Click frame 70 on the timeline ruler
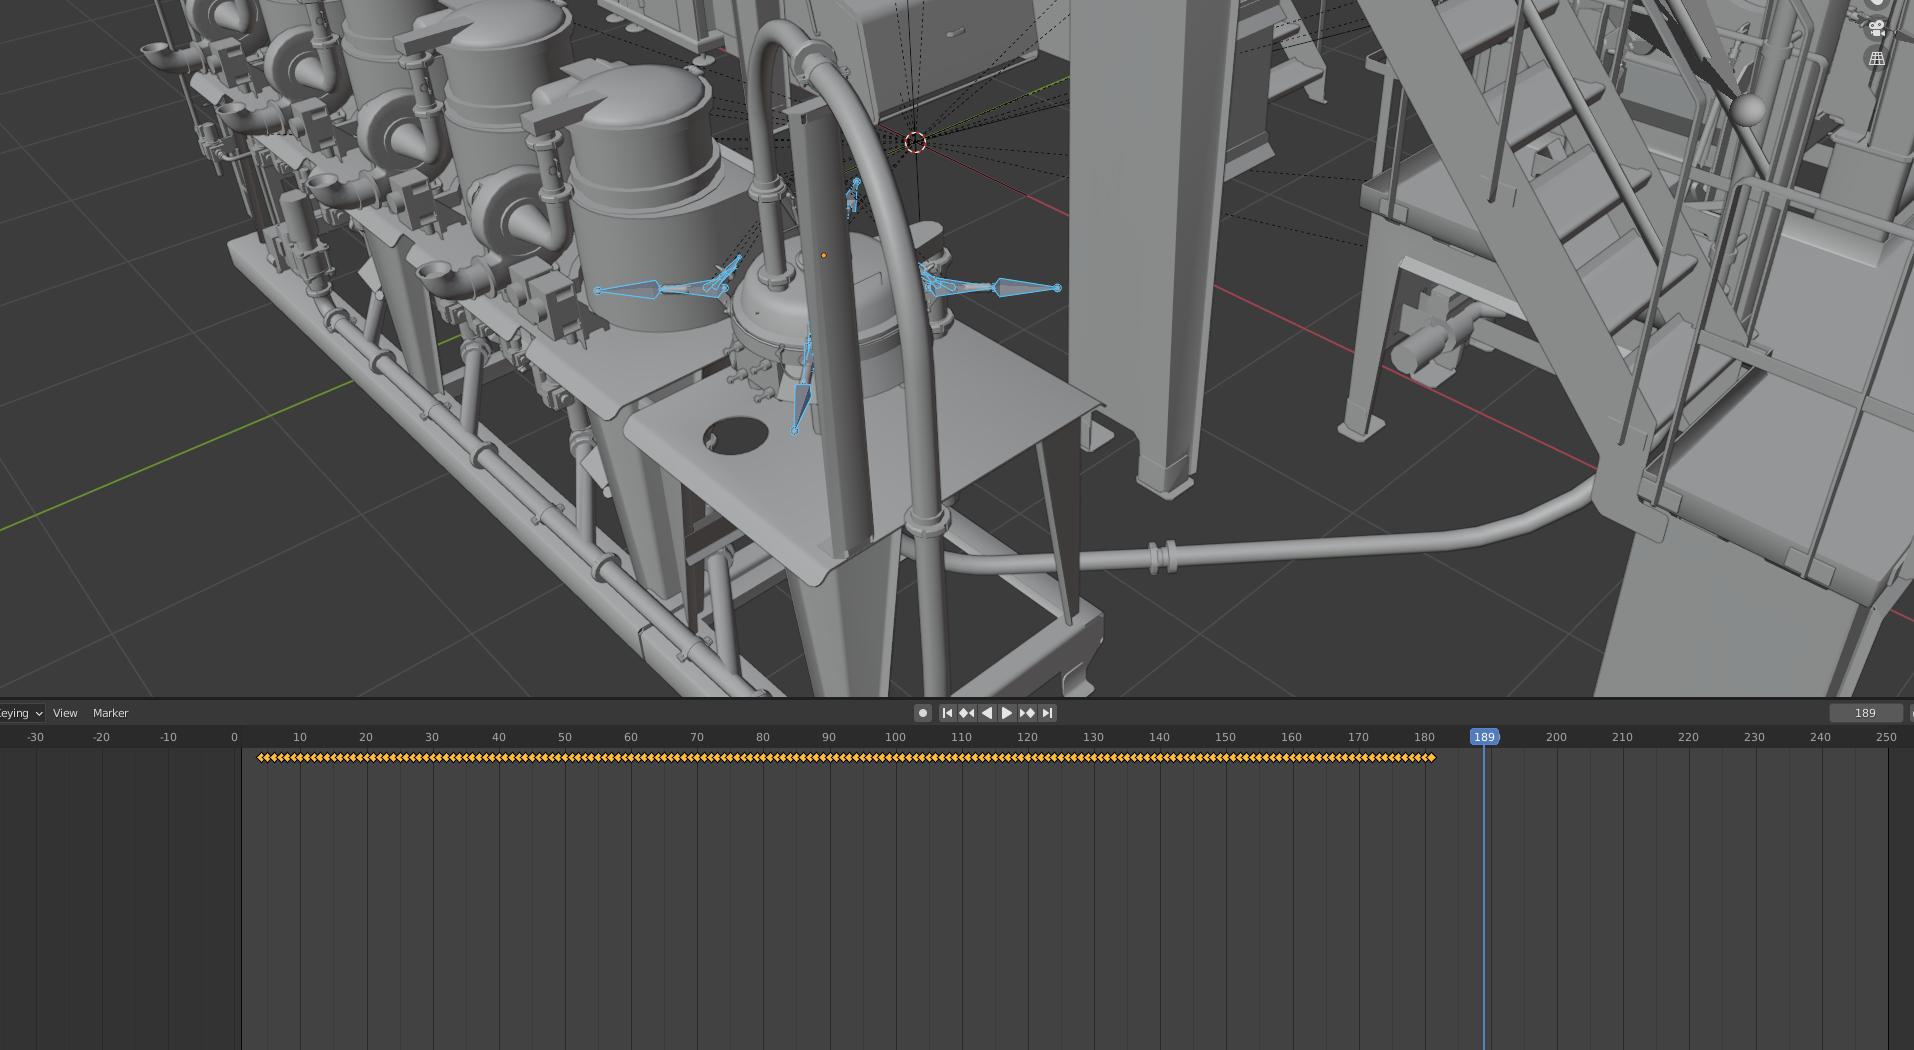Viewport: 1914px width, 1050px height. tap(697, 737)
